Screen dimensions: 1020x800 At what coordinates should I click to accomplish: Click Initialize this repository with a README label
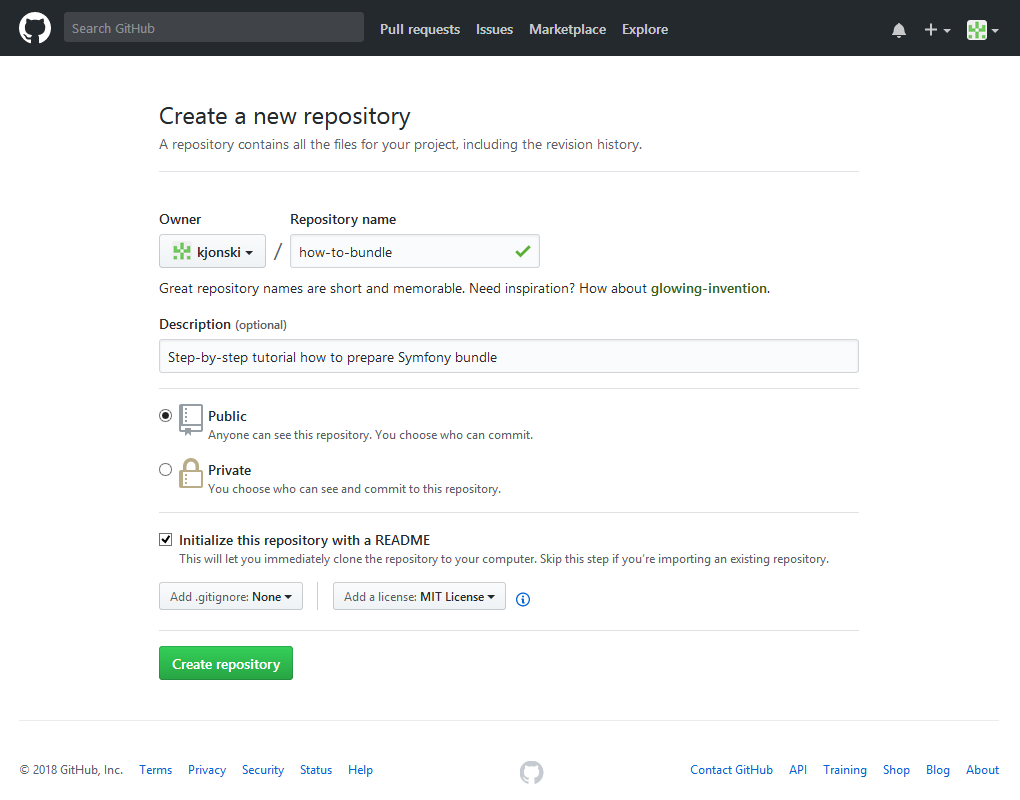click(x=304, y=540)
